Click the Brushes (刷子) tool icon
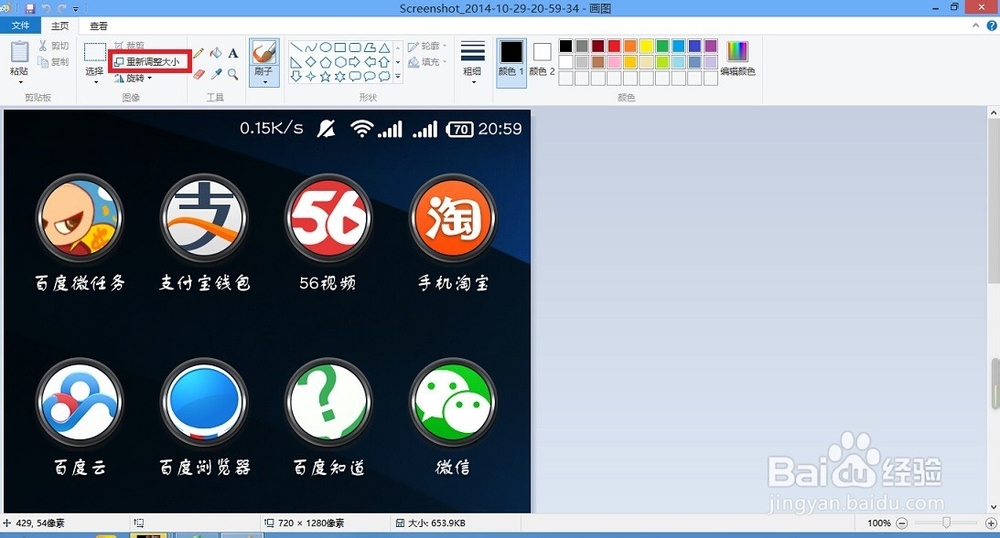Image resolution: width=1000 pixels, height=538 pixels. (263, 52)
